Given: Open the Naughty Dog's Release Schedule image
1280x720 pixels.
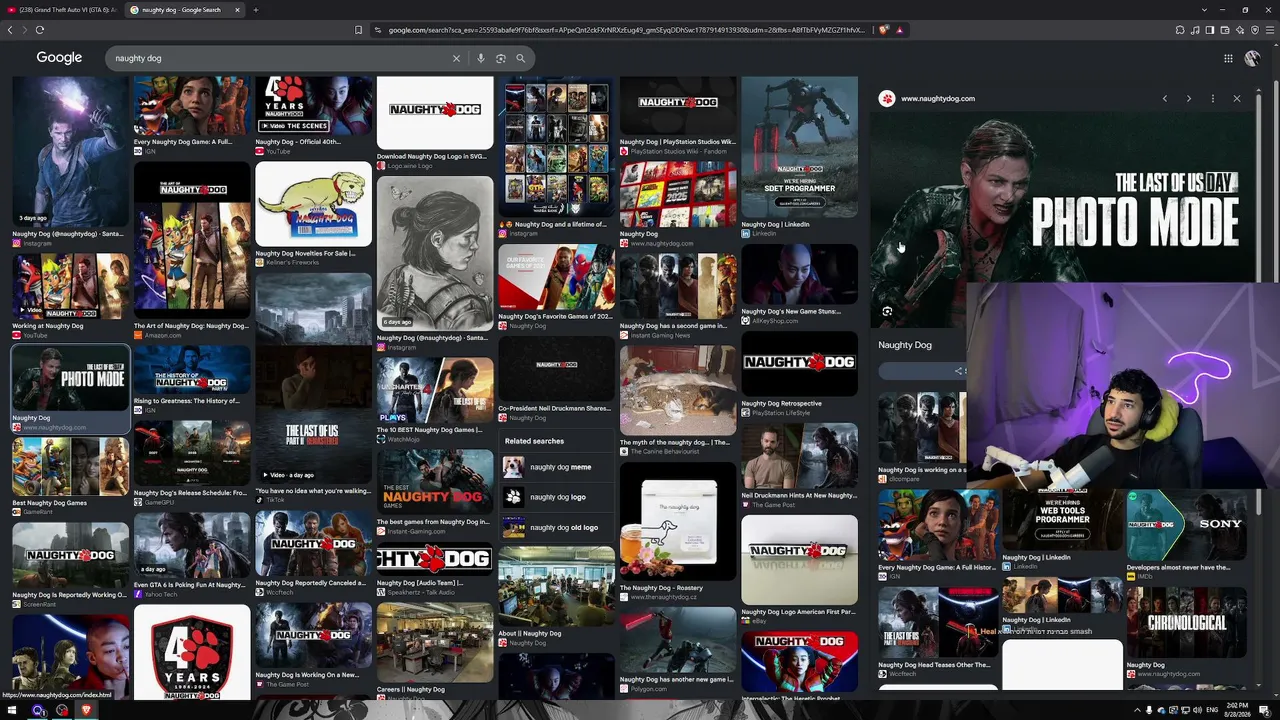Looking at the screenshot, I should click(x=192, y=454).
